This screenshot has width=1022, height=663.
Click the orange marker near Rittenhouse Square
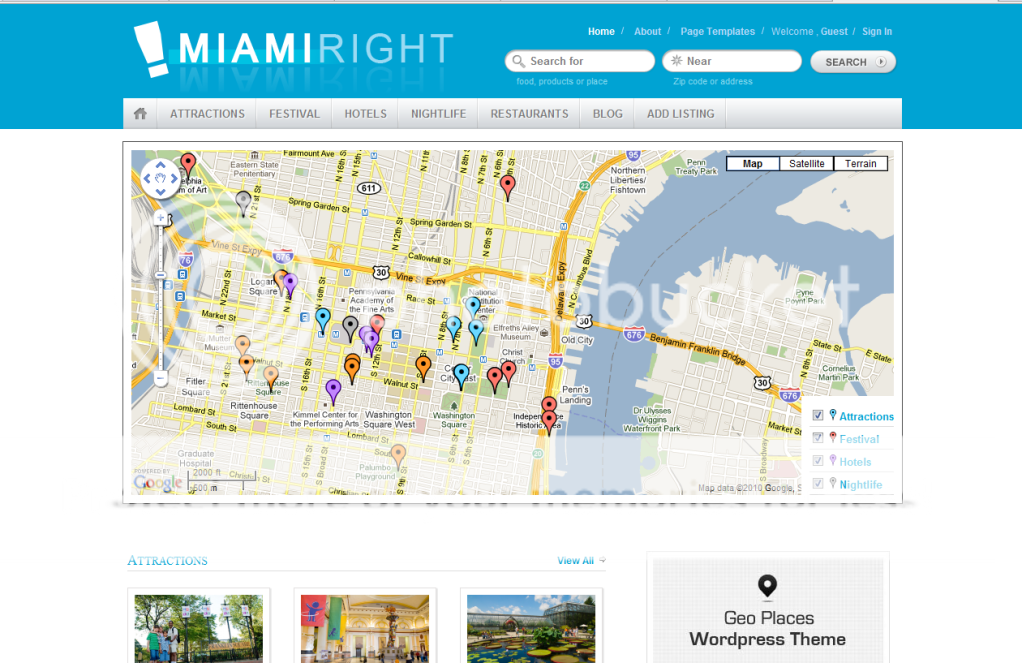coord(271,379)
